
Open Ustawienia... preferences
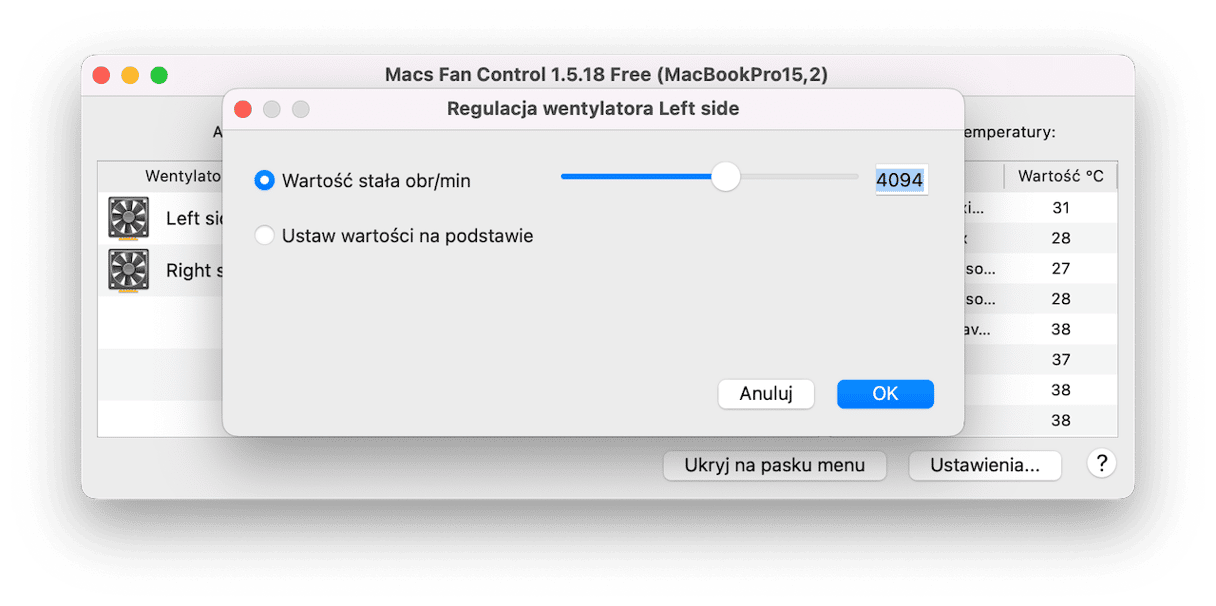click(x=984, y=465)
